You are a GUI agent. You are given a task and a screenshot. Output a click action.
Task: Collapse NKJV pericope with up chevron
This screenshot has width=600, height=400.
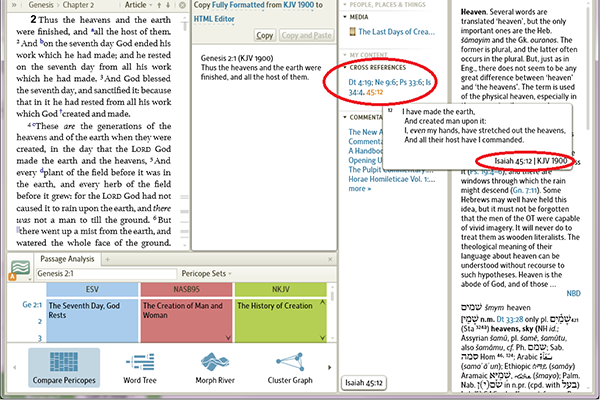pos(323,303)
